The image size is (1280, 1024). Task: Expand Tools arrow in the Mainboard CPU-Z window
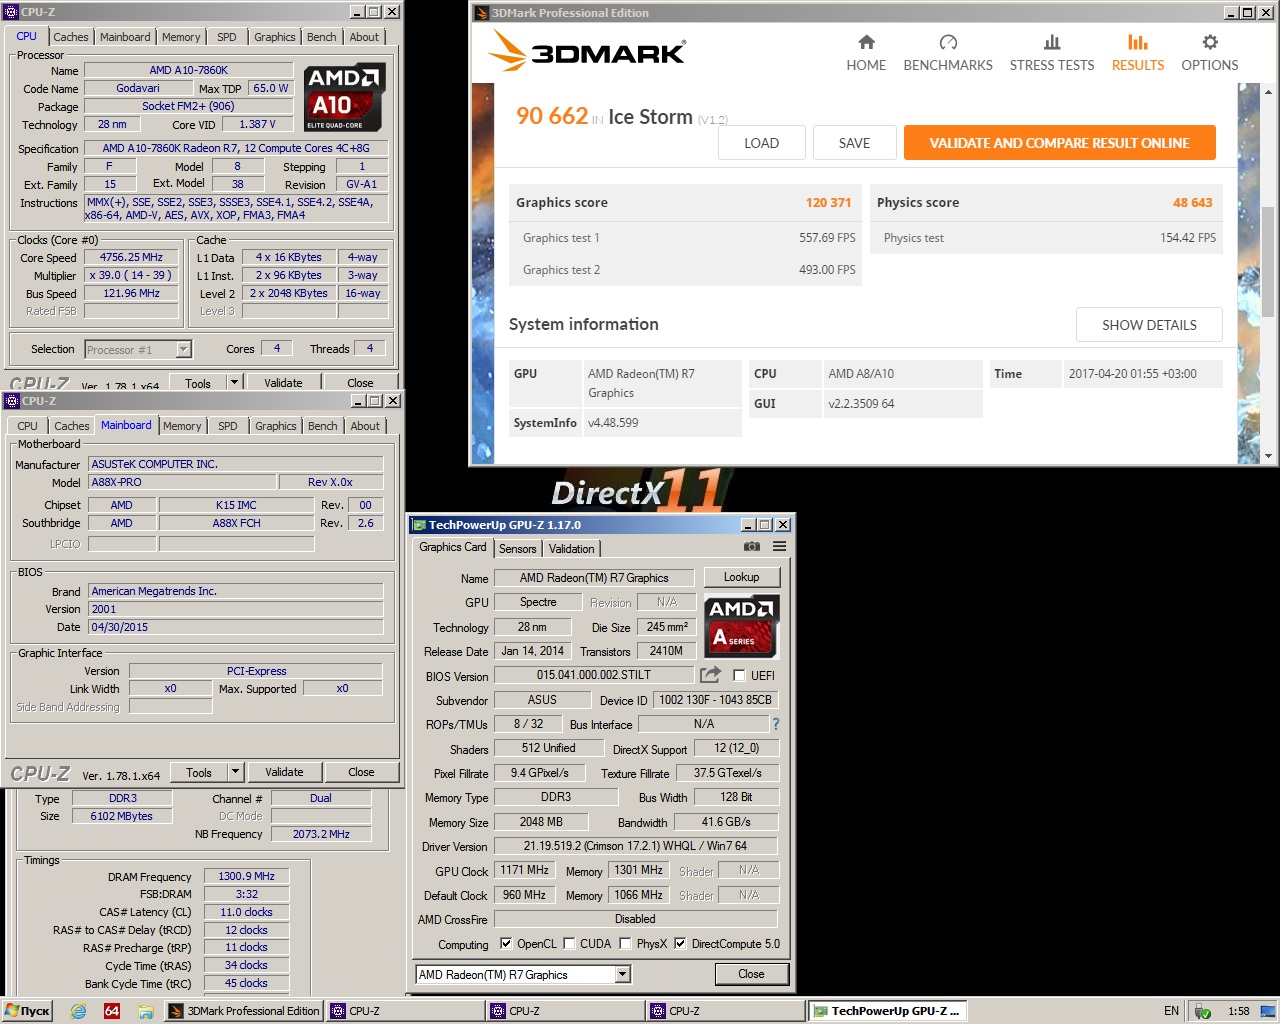point(236,772)
